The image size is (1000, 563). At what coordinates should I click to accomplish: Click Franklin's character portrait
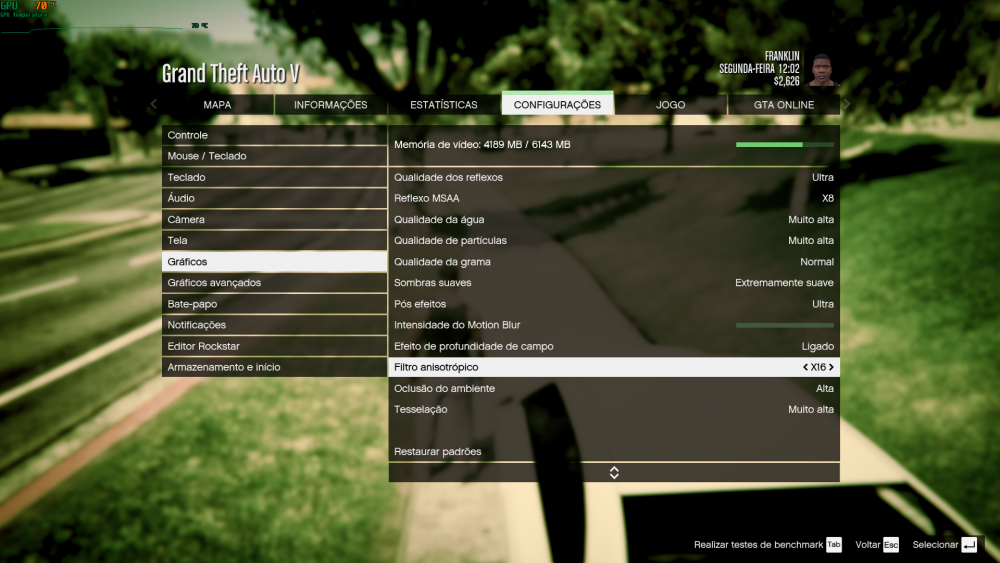[x=821, y=69]
